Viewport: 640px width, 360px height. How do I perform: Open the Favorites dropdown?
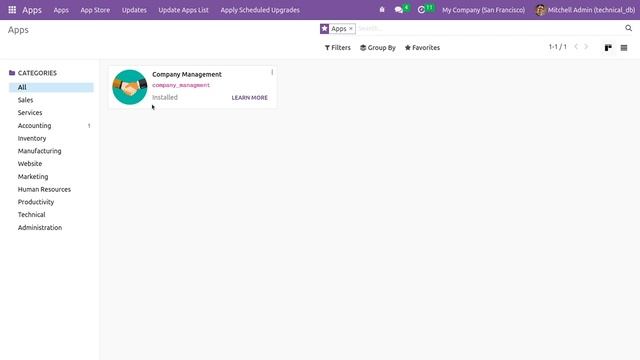point(422,48)
